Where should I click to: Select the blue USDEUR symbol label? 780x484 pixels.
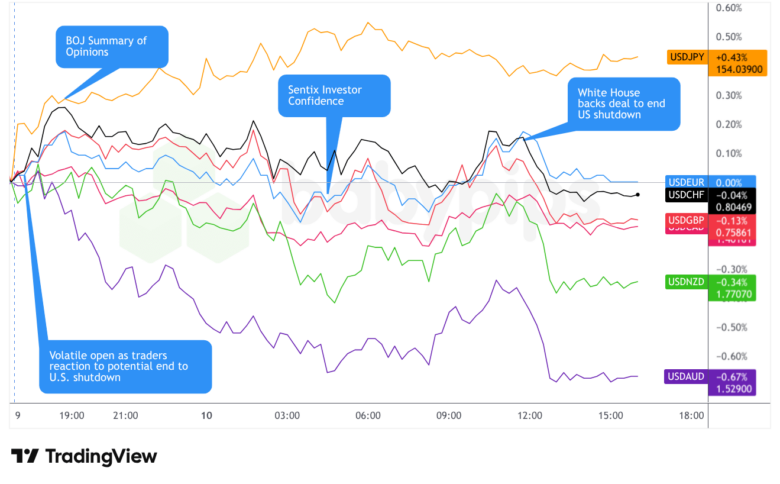coord(686,182)
